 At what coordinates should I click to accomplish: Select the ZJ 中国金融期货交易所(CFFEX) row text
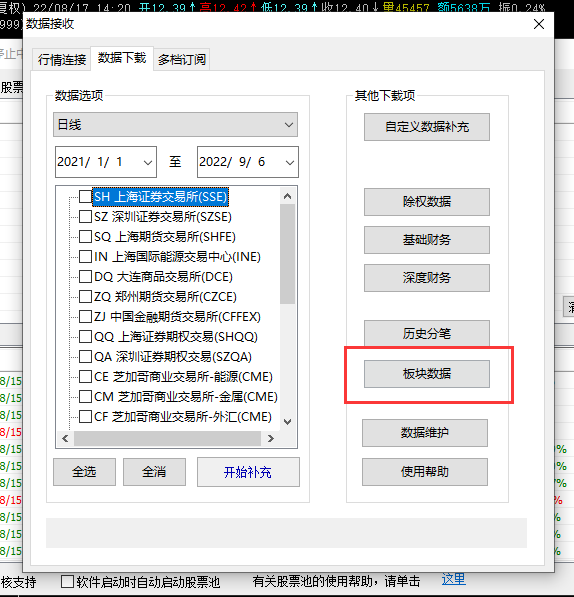pos(177,317)
